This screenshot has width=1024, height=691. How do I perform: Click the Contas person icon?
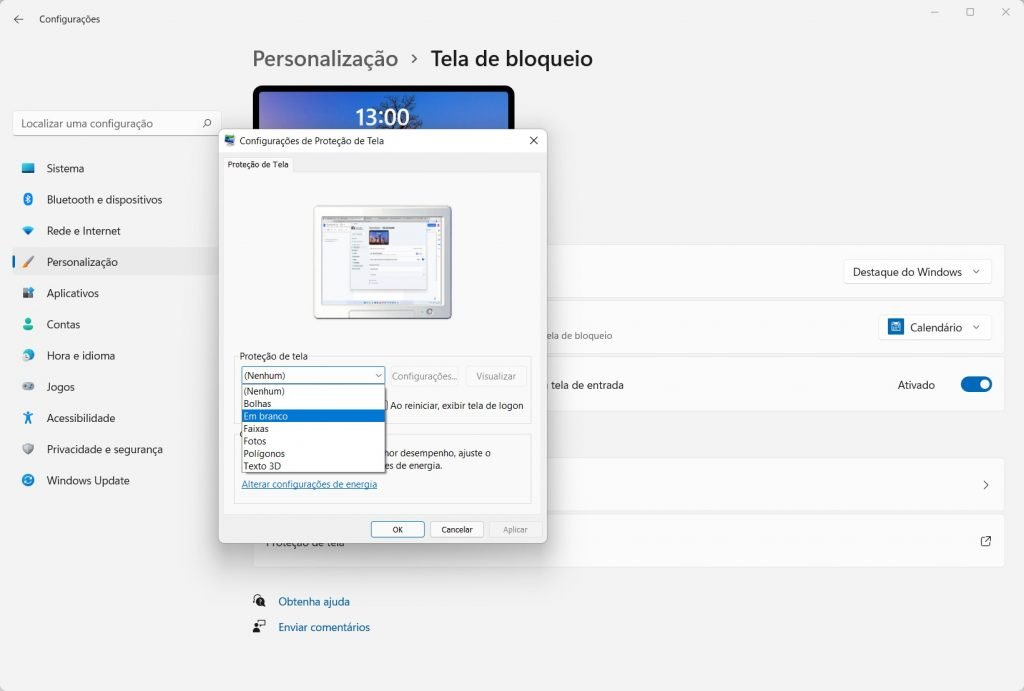tap(28, 324)
